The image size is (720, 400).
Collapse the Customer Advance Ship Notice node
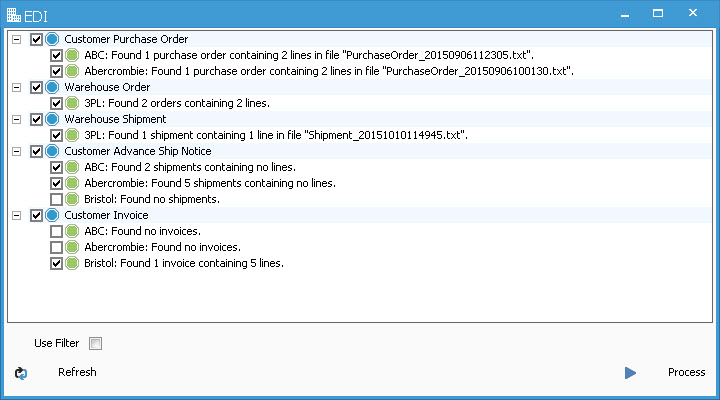[17, 152]
